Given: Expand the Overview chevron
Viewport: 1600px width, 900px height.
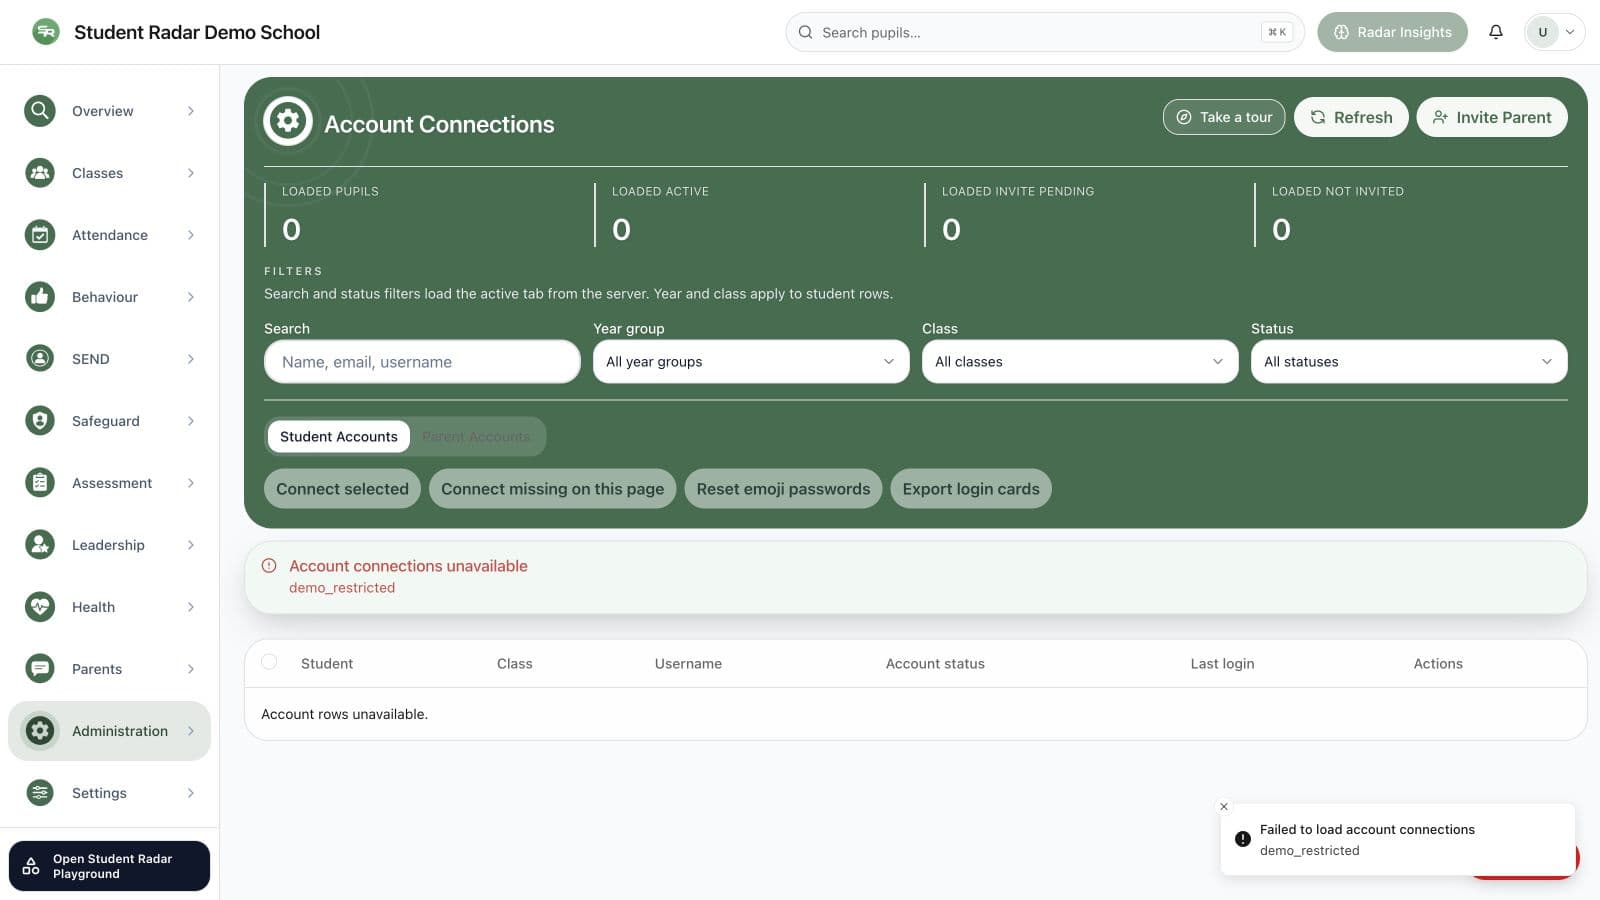Looking at the screenshot, I should pyautogui.click(x=191, y=111).
